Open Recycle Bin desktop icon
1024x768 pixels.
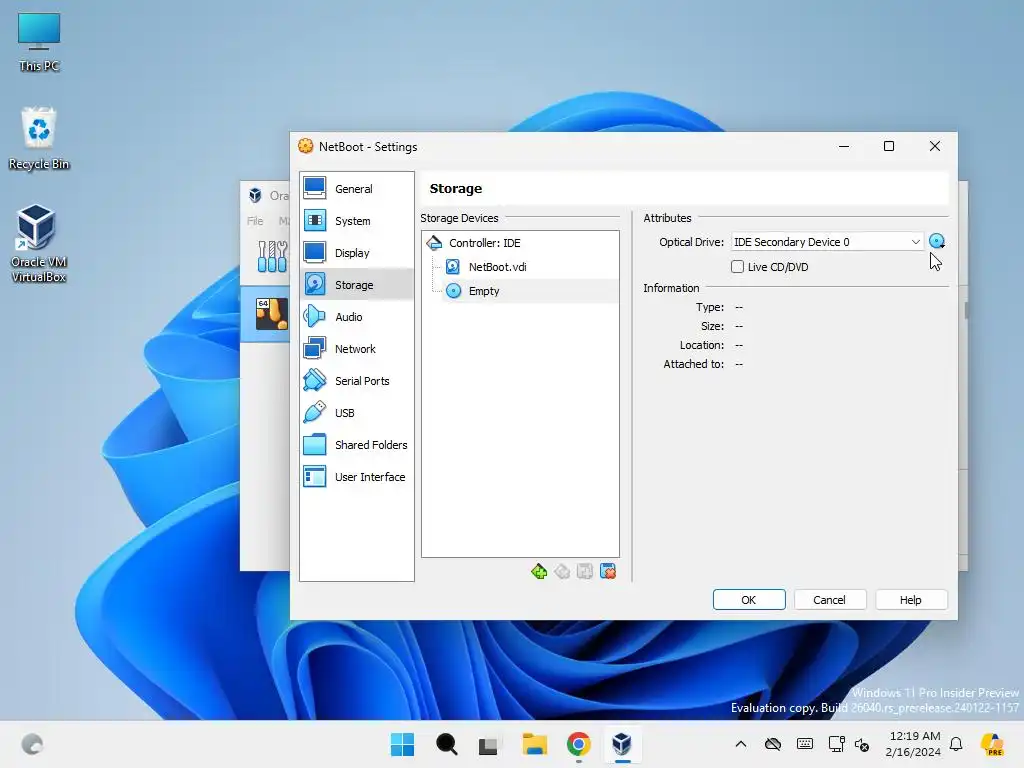(39, 138)
